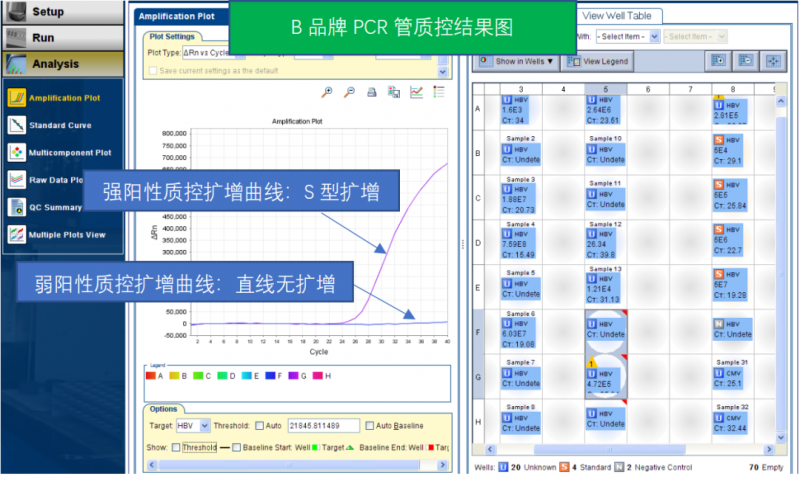Click the Show in Wells icon
Image resolution: width=800 pixels, height=477 pixels.
click(x=484, y=61)
